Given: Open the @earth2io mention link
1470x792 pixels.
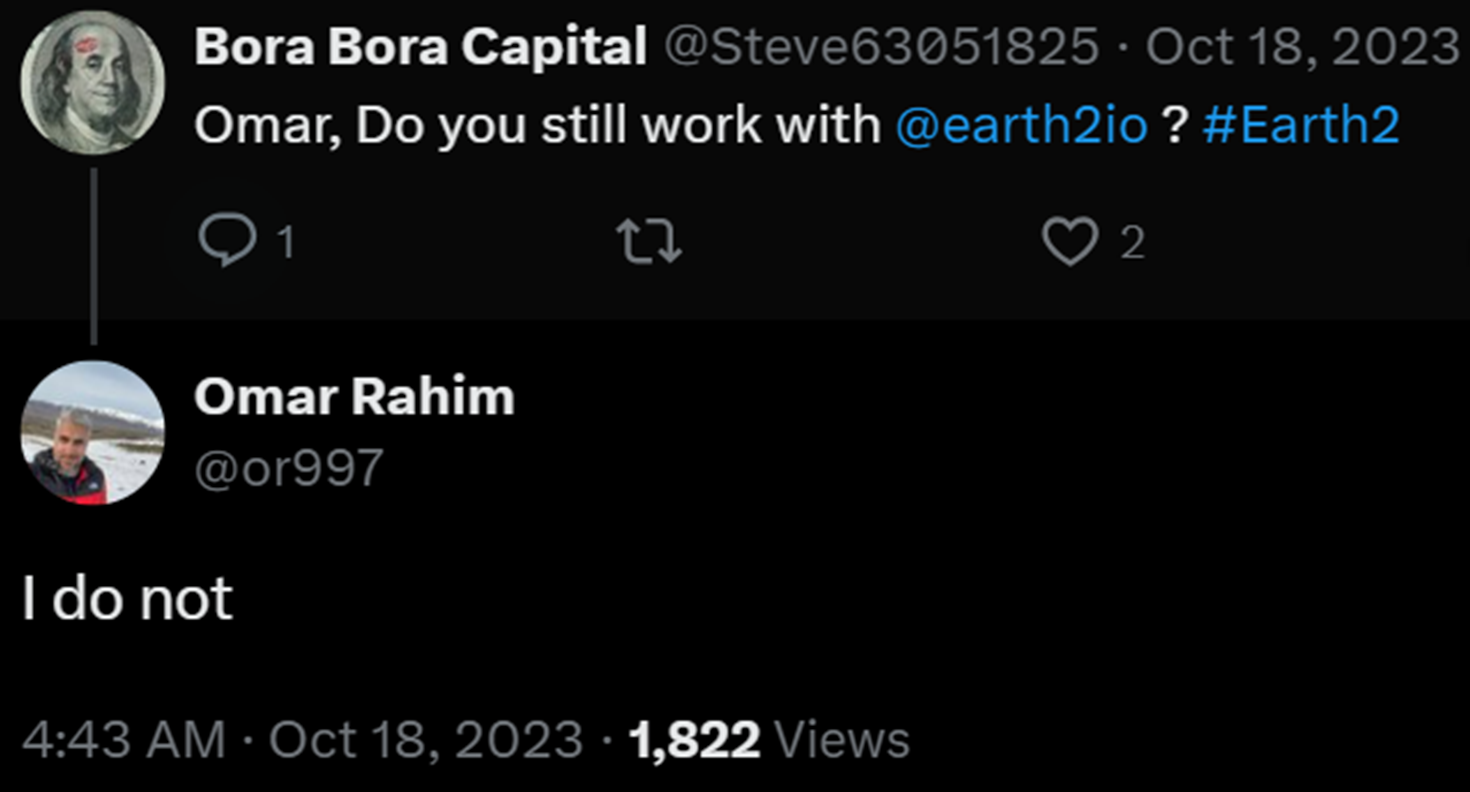Looking at the screenshot, I should (x=1021, y=127).
